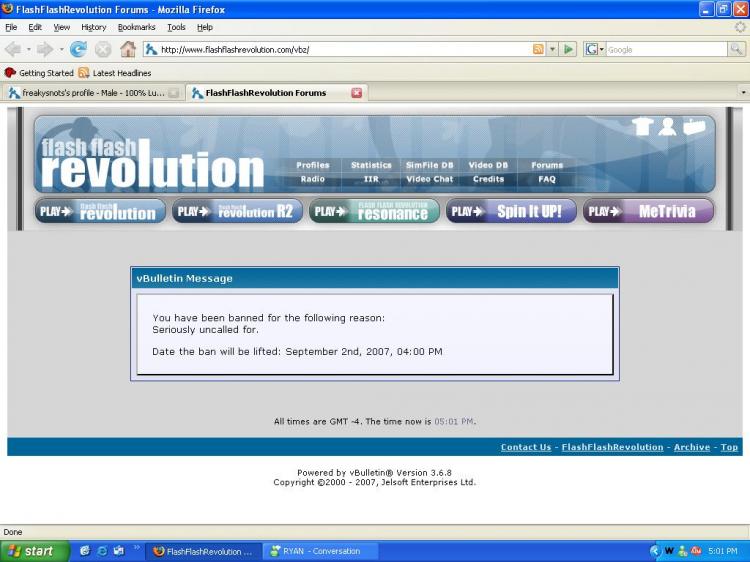
Task: Click the W icon in system tray
Action: coord(669,551)
